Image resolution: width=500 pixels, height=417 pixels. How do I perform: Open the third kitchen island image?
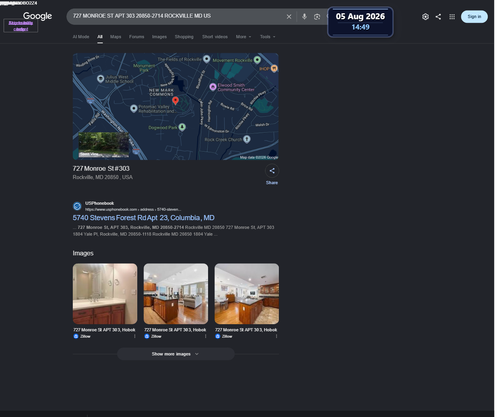click(x=247, y=294)
